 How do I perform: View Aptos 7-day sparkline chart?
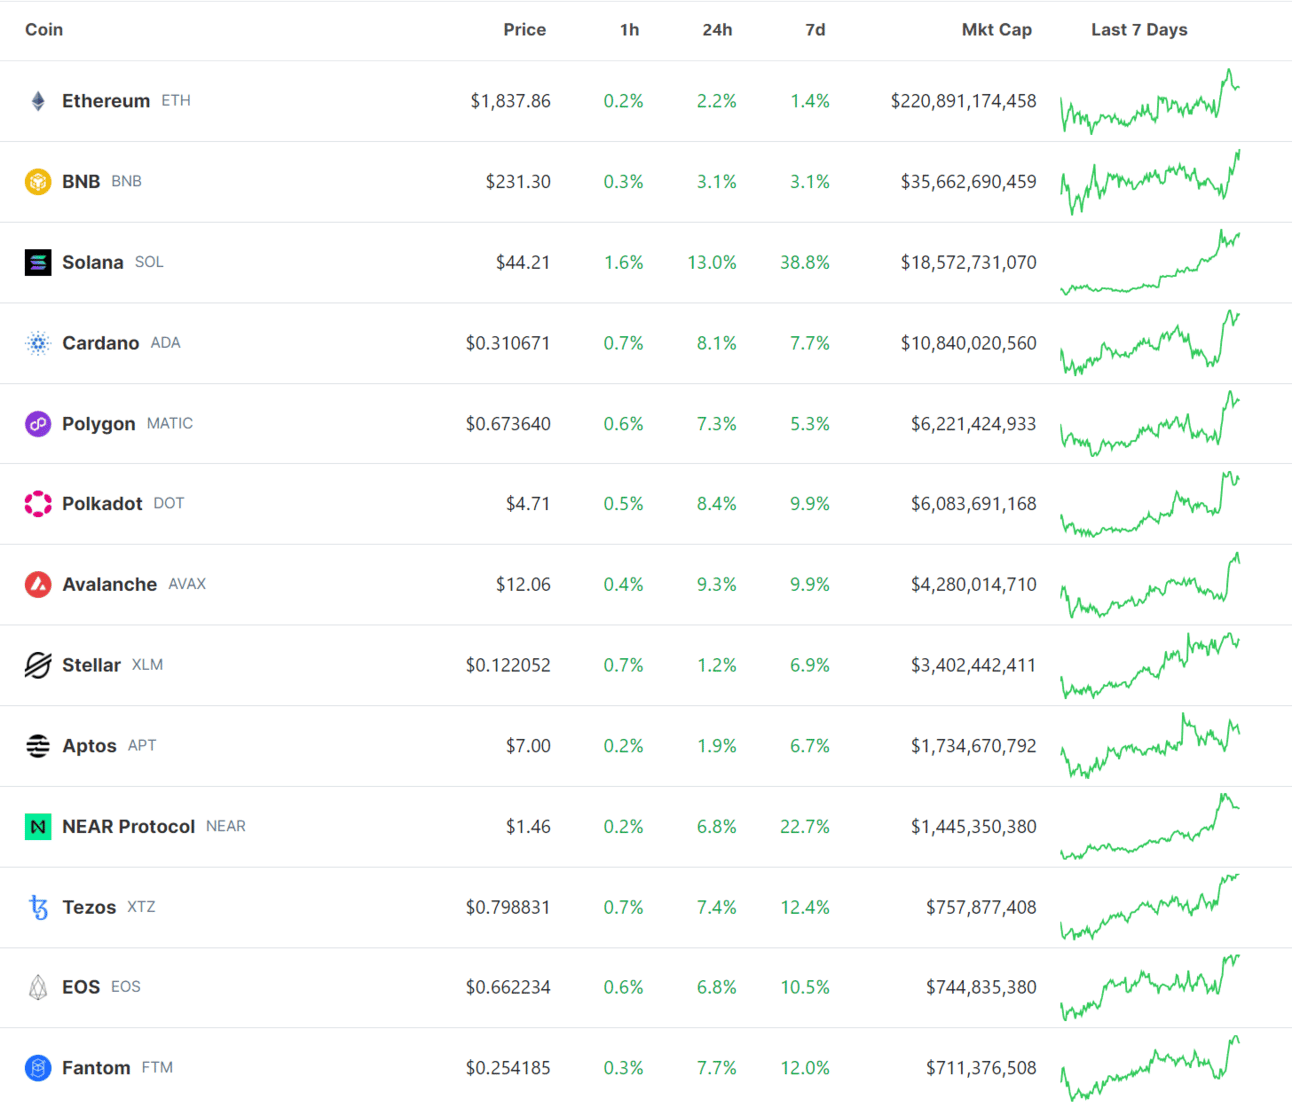[x=1150, y=746]
